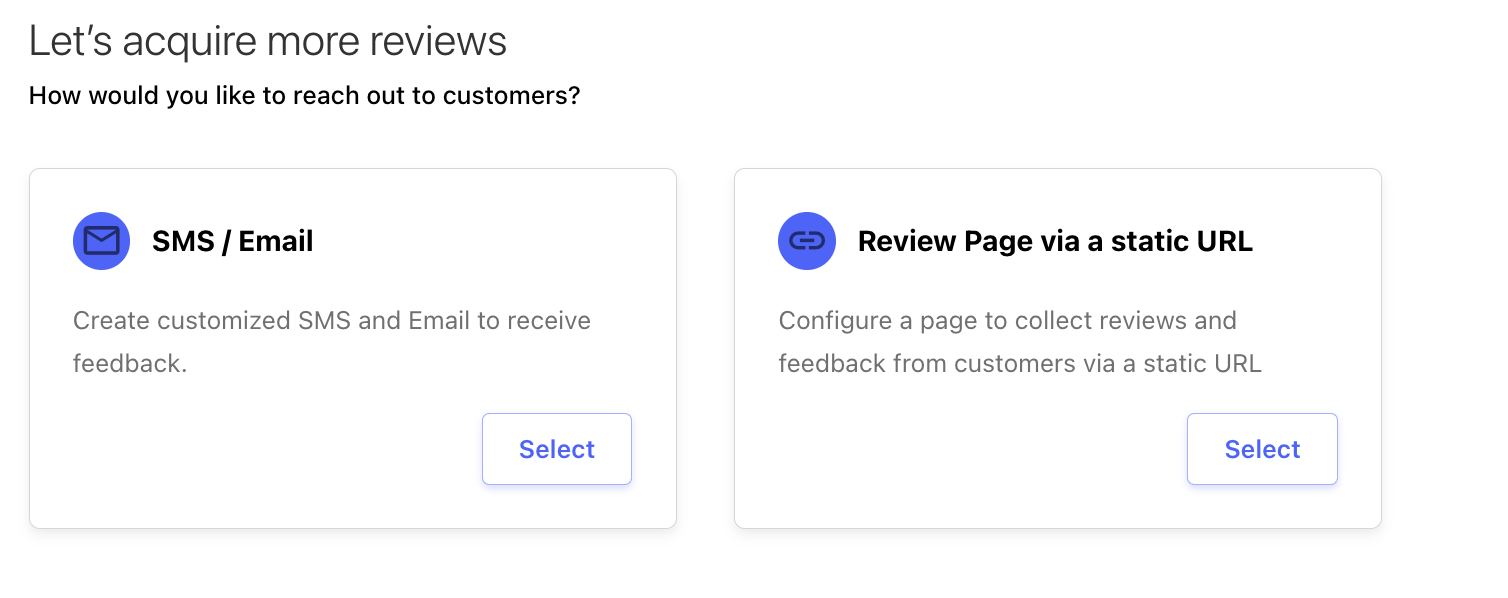Click the word "Email" in the SMS / Email title

pos(276,241)
